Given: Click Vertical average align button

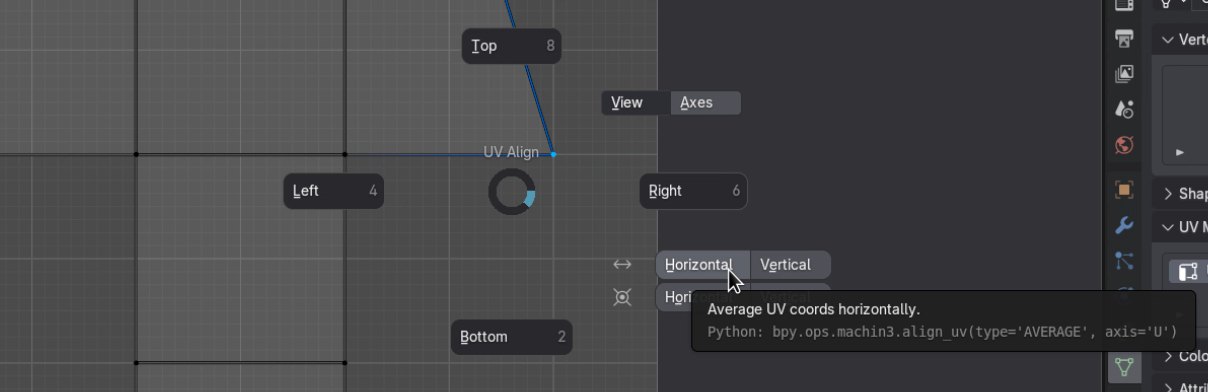Looking at the screenshot, I should coord(790,265).
